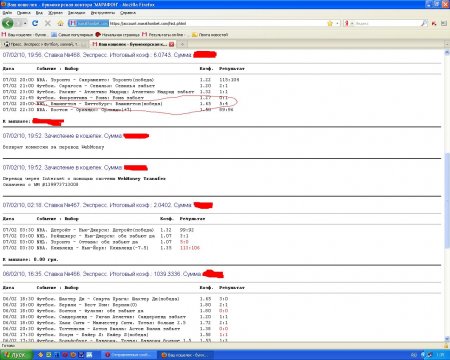Open the Tools (Инструменты) menu

pyautogui.click(x=103, y=13)
